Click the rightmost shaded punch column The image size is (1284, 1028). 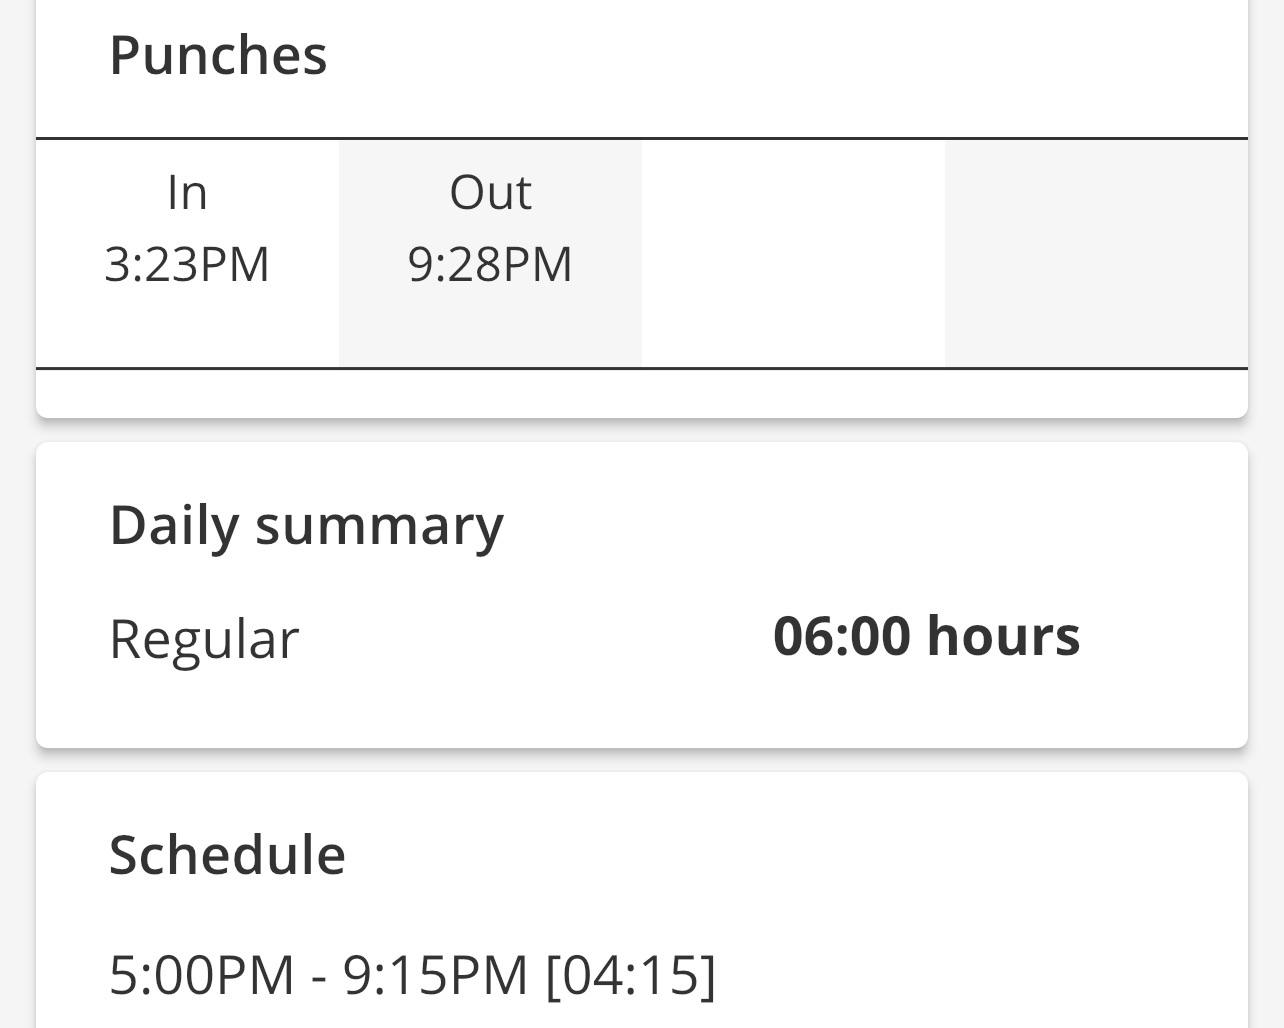pos(1095,252)
